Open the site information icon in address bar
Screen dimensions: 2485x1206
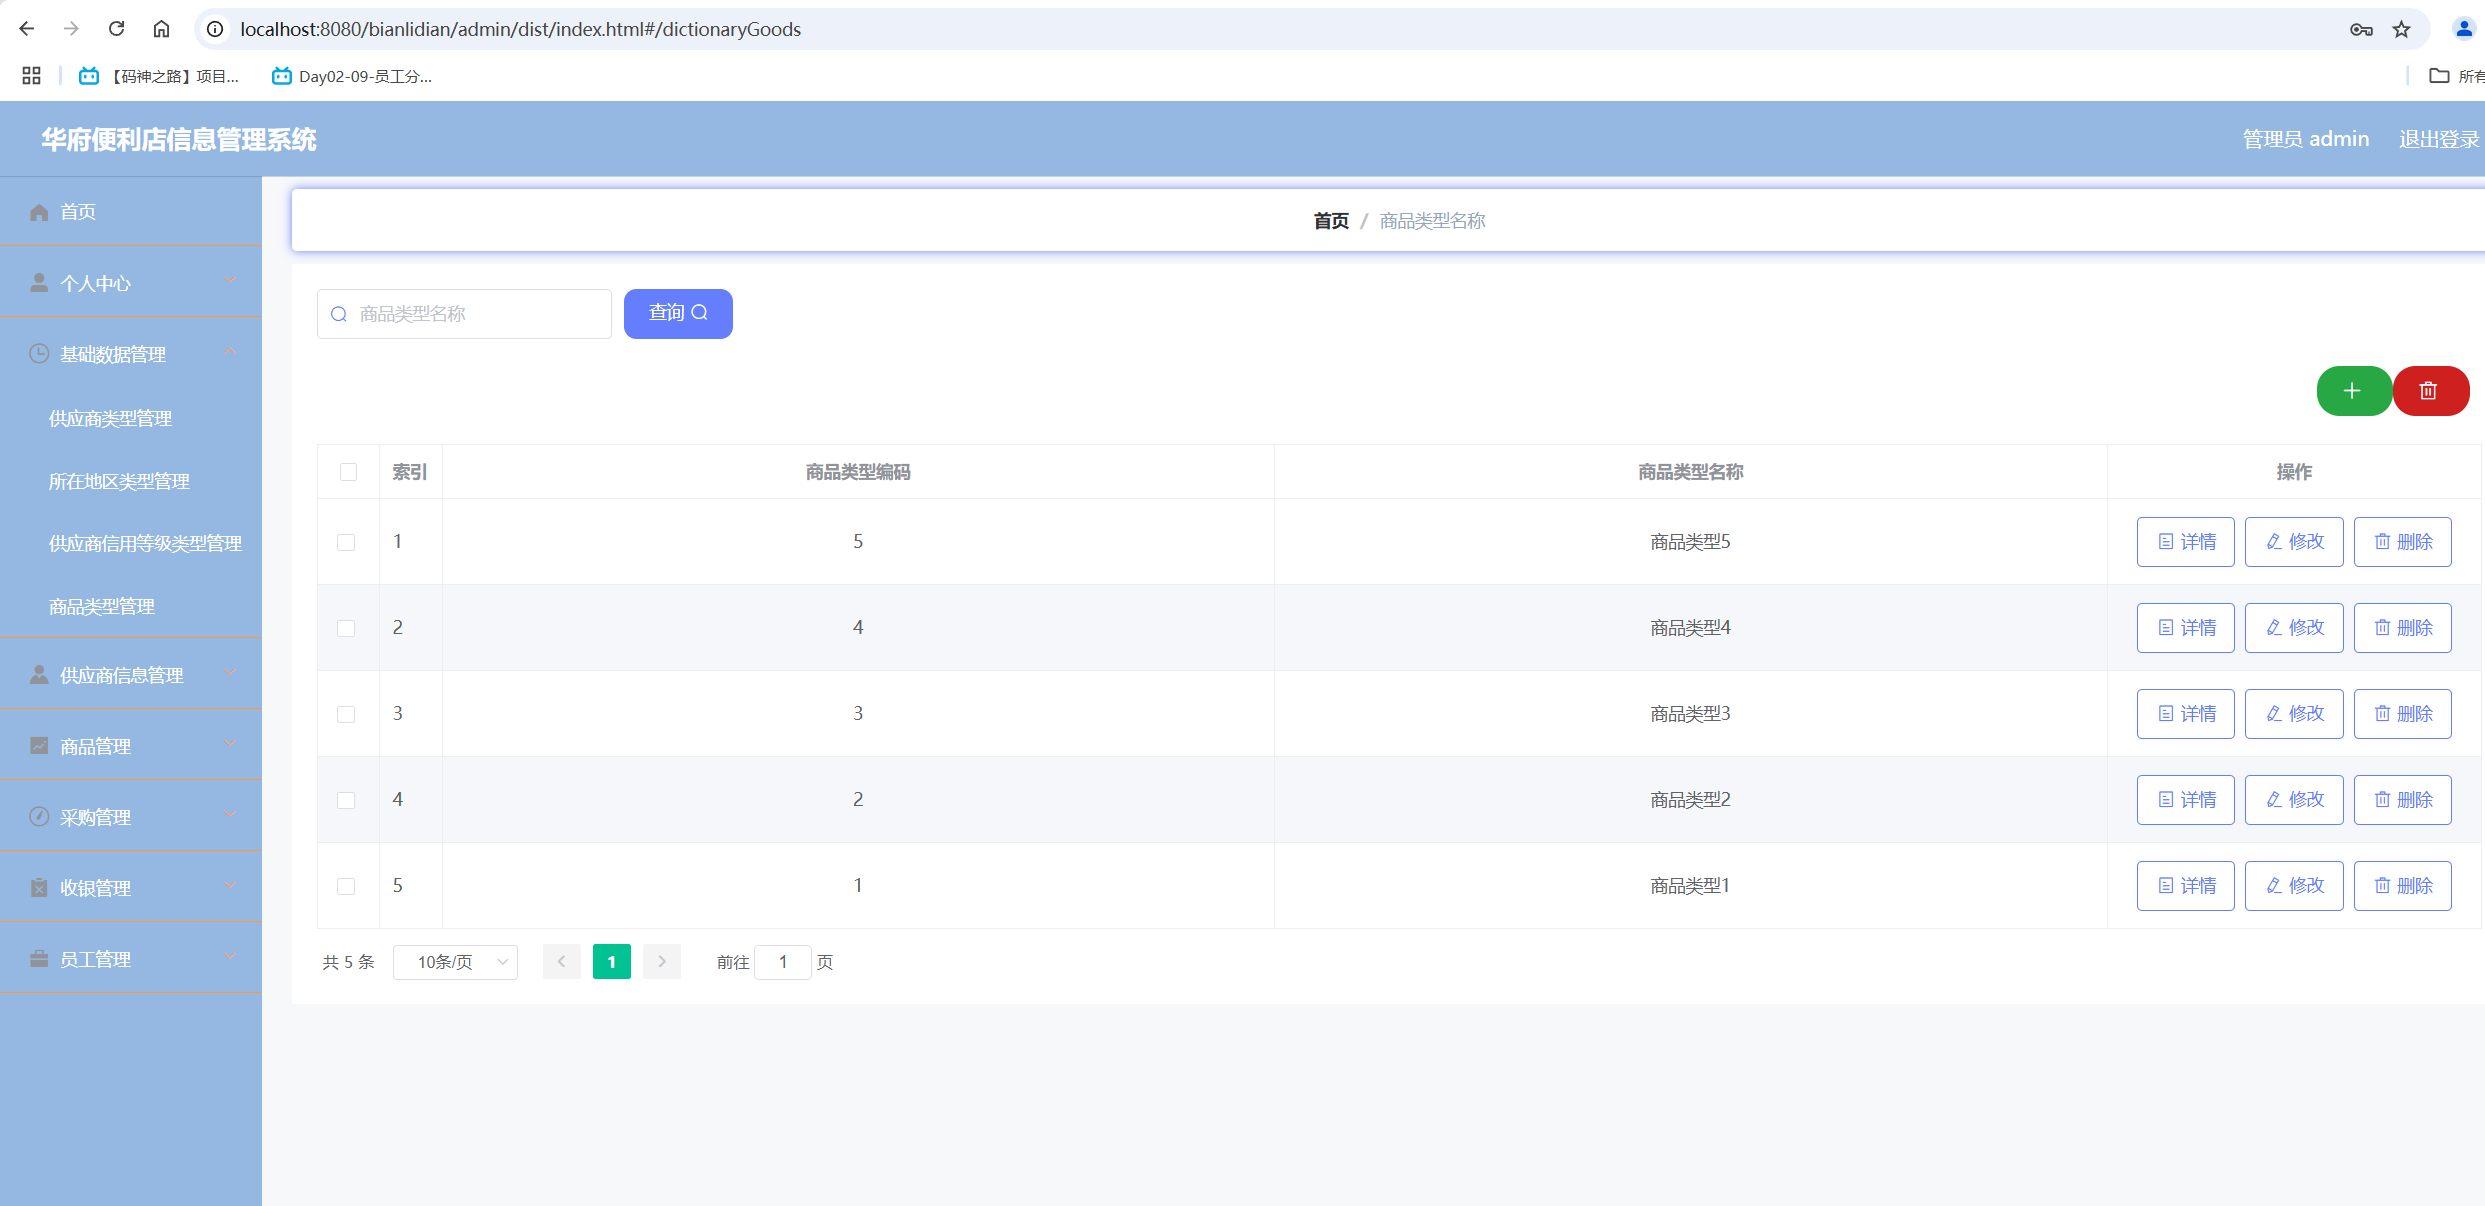tap(215, 29)
